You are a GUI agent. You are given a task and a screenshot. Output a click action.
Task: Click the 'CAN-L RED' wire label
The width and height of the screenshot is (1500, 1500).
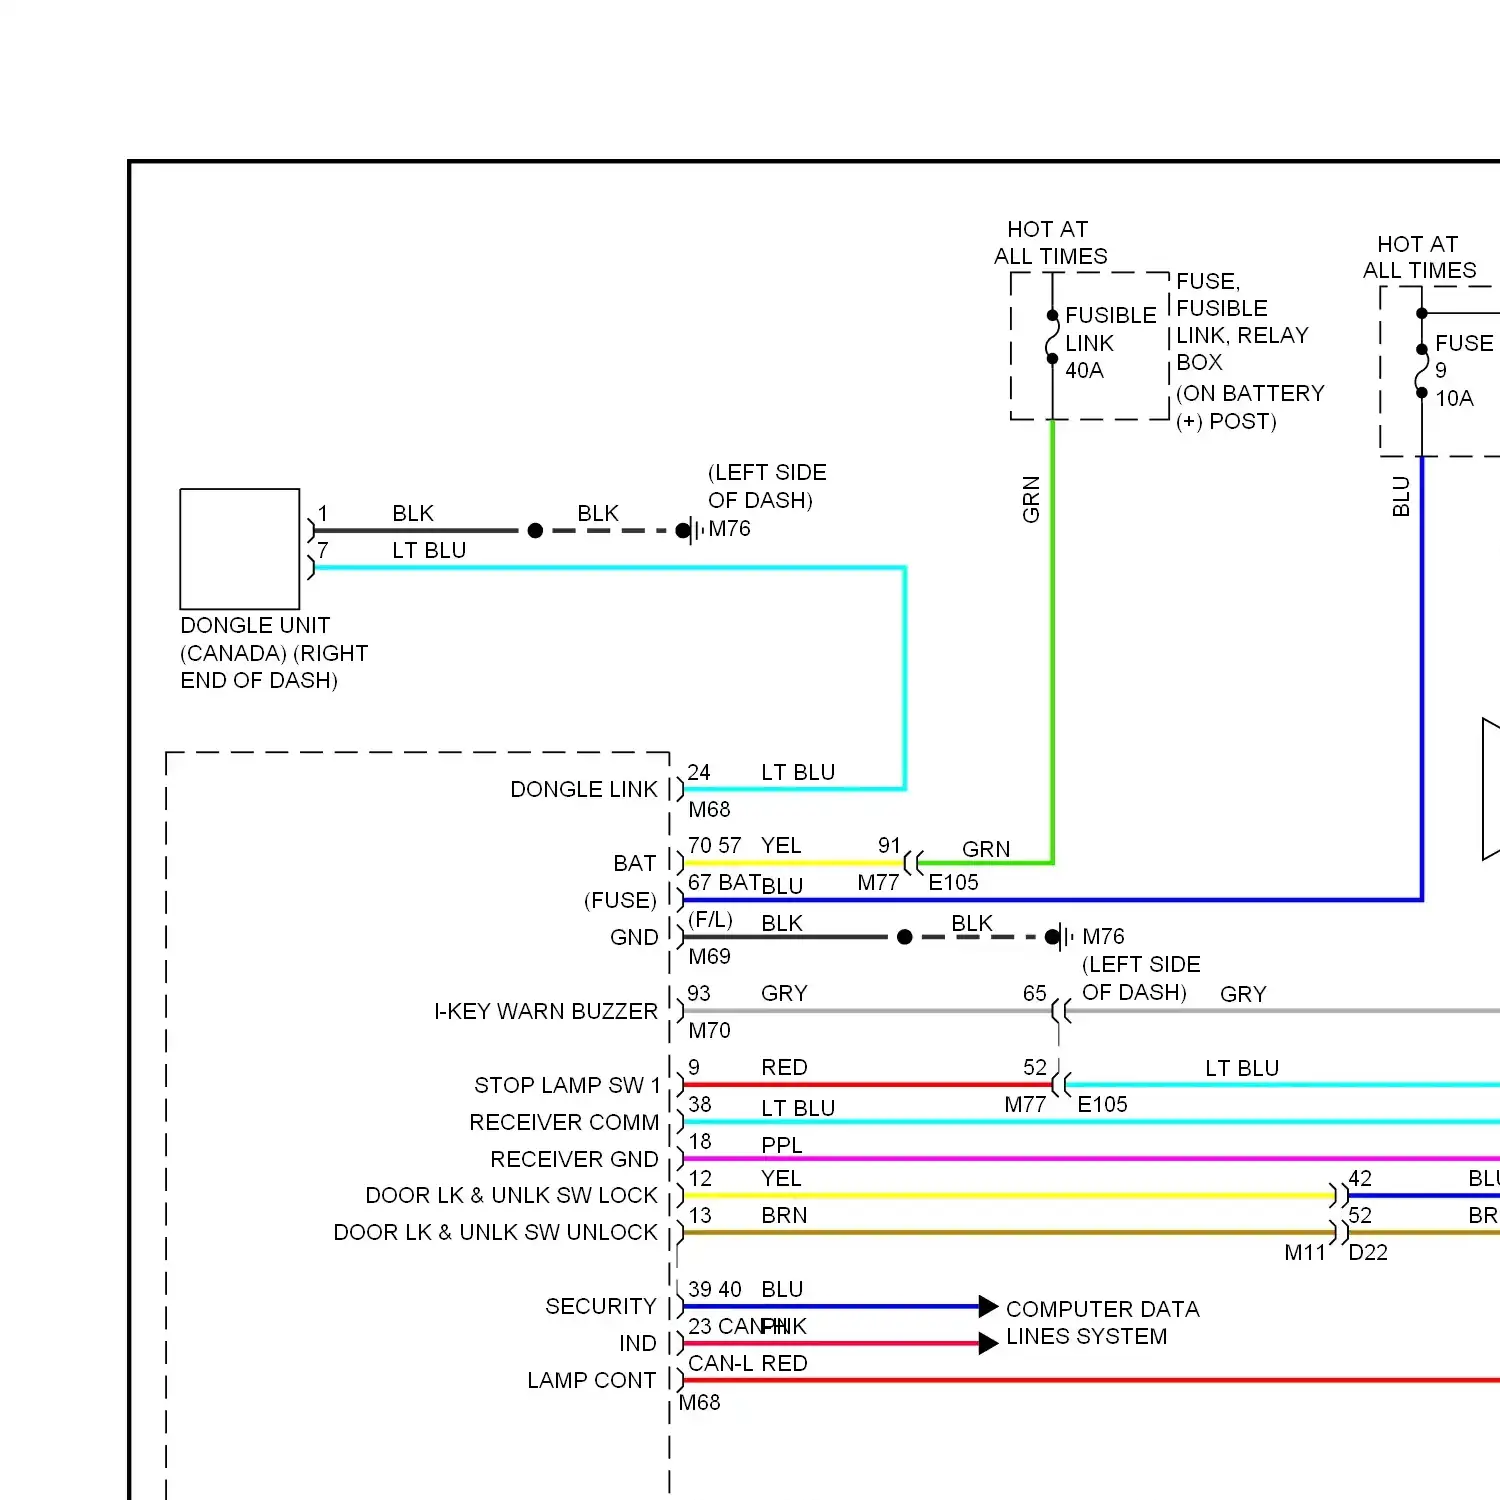pos(748,1364)
